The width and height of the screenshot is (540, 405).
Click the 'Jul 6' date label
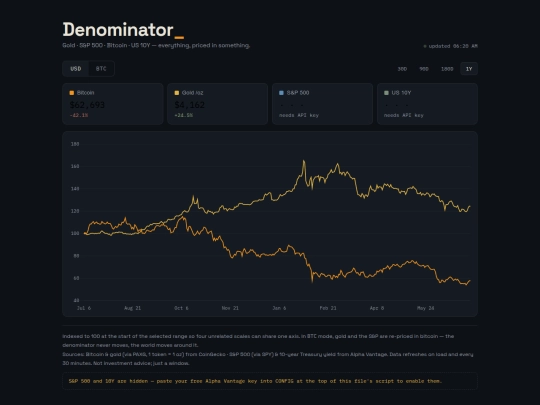point(84,308)
